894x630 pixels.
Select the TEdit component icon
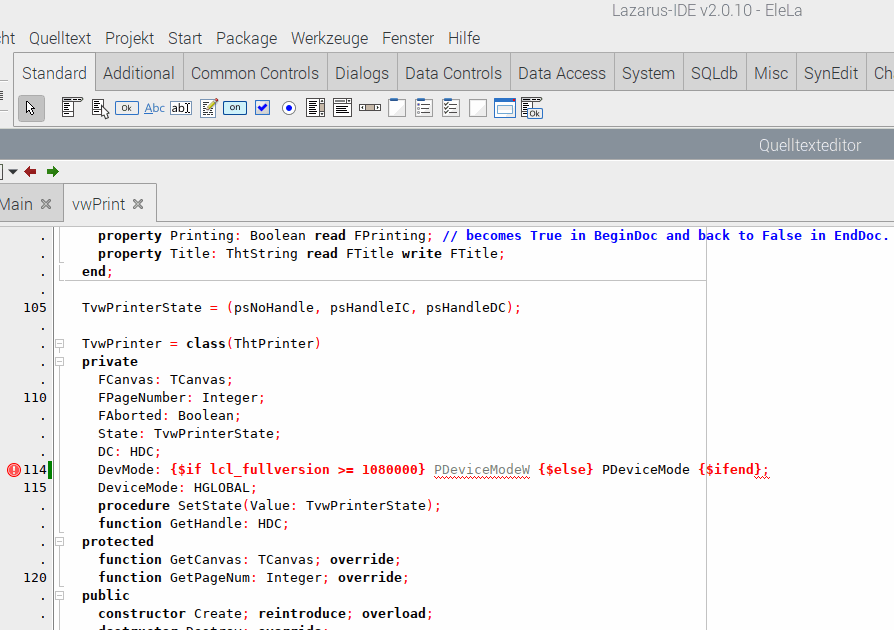(x=181, y=107)
